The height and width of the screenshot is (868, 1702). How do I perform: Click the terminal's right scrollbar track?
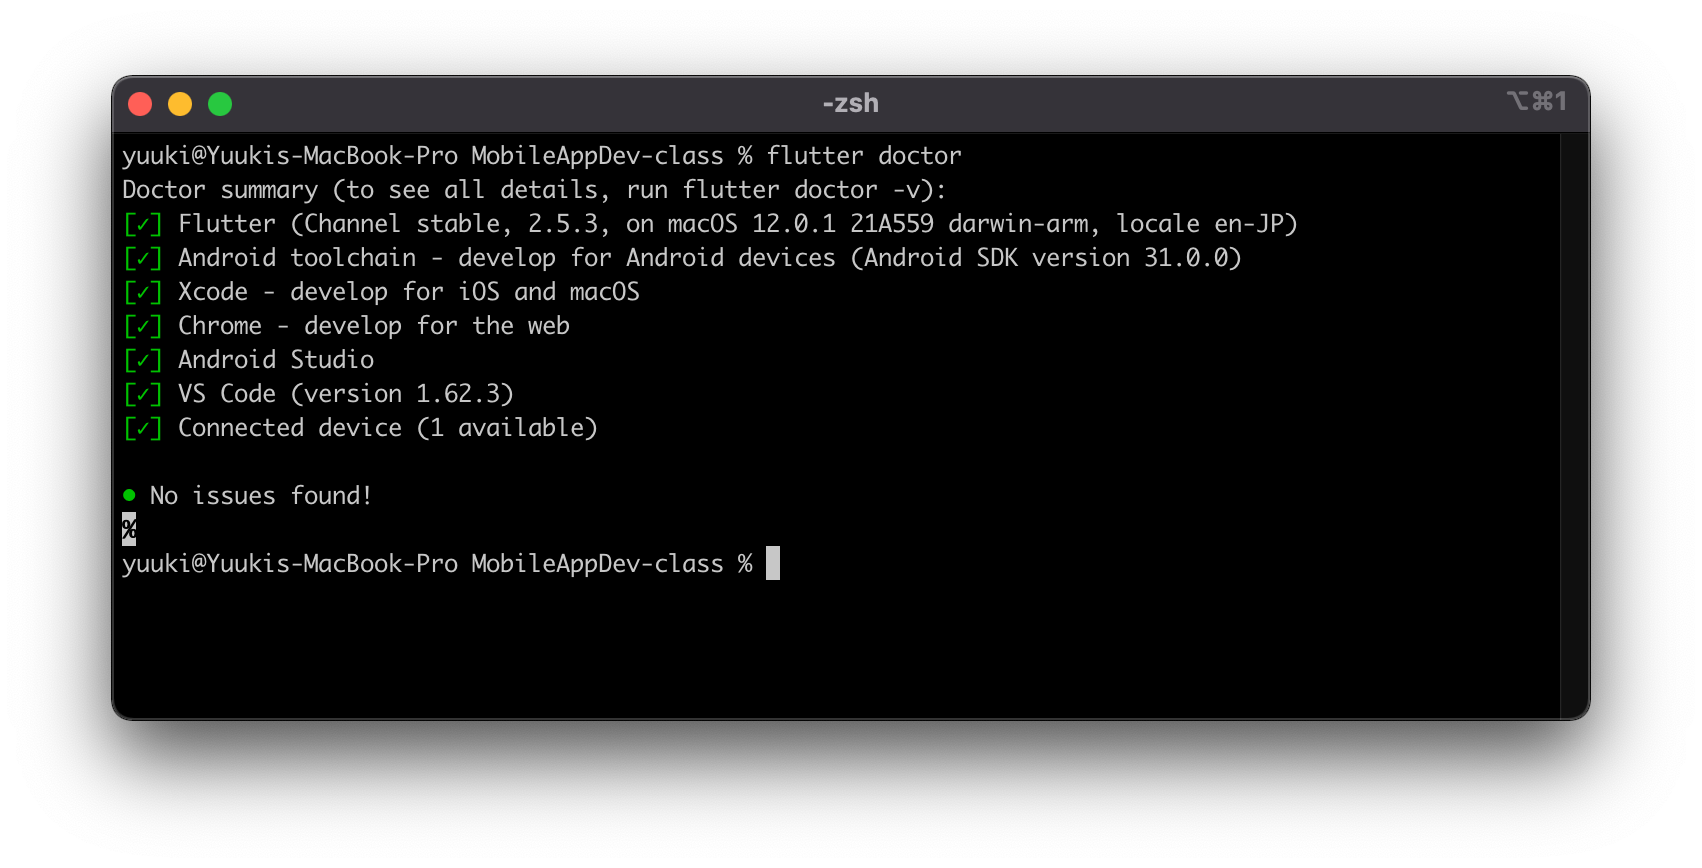tap(1574, 425)
